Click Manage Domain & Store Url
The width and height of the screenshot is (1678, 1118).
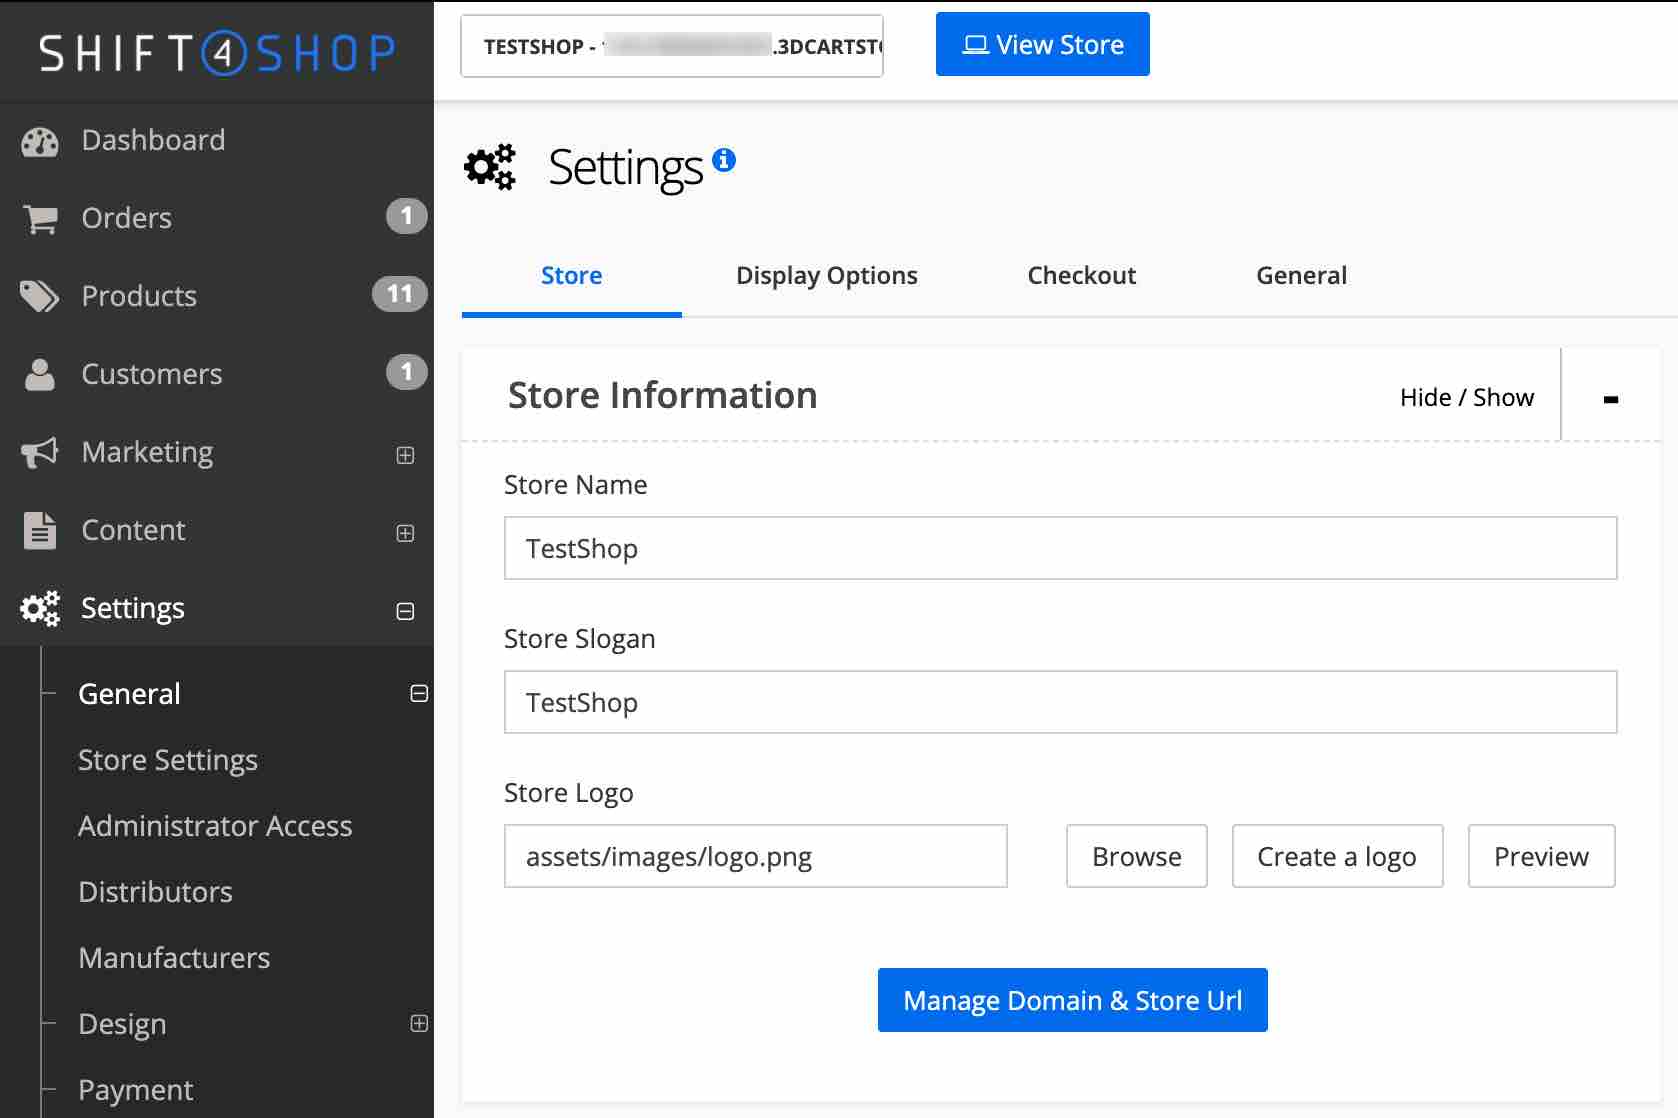(1071, 999)
